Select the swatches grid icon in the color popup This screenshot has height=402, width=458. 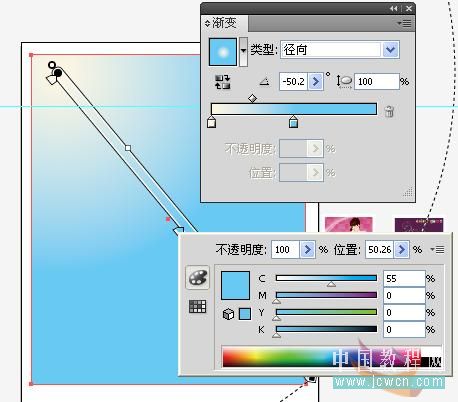[198, 306]
